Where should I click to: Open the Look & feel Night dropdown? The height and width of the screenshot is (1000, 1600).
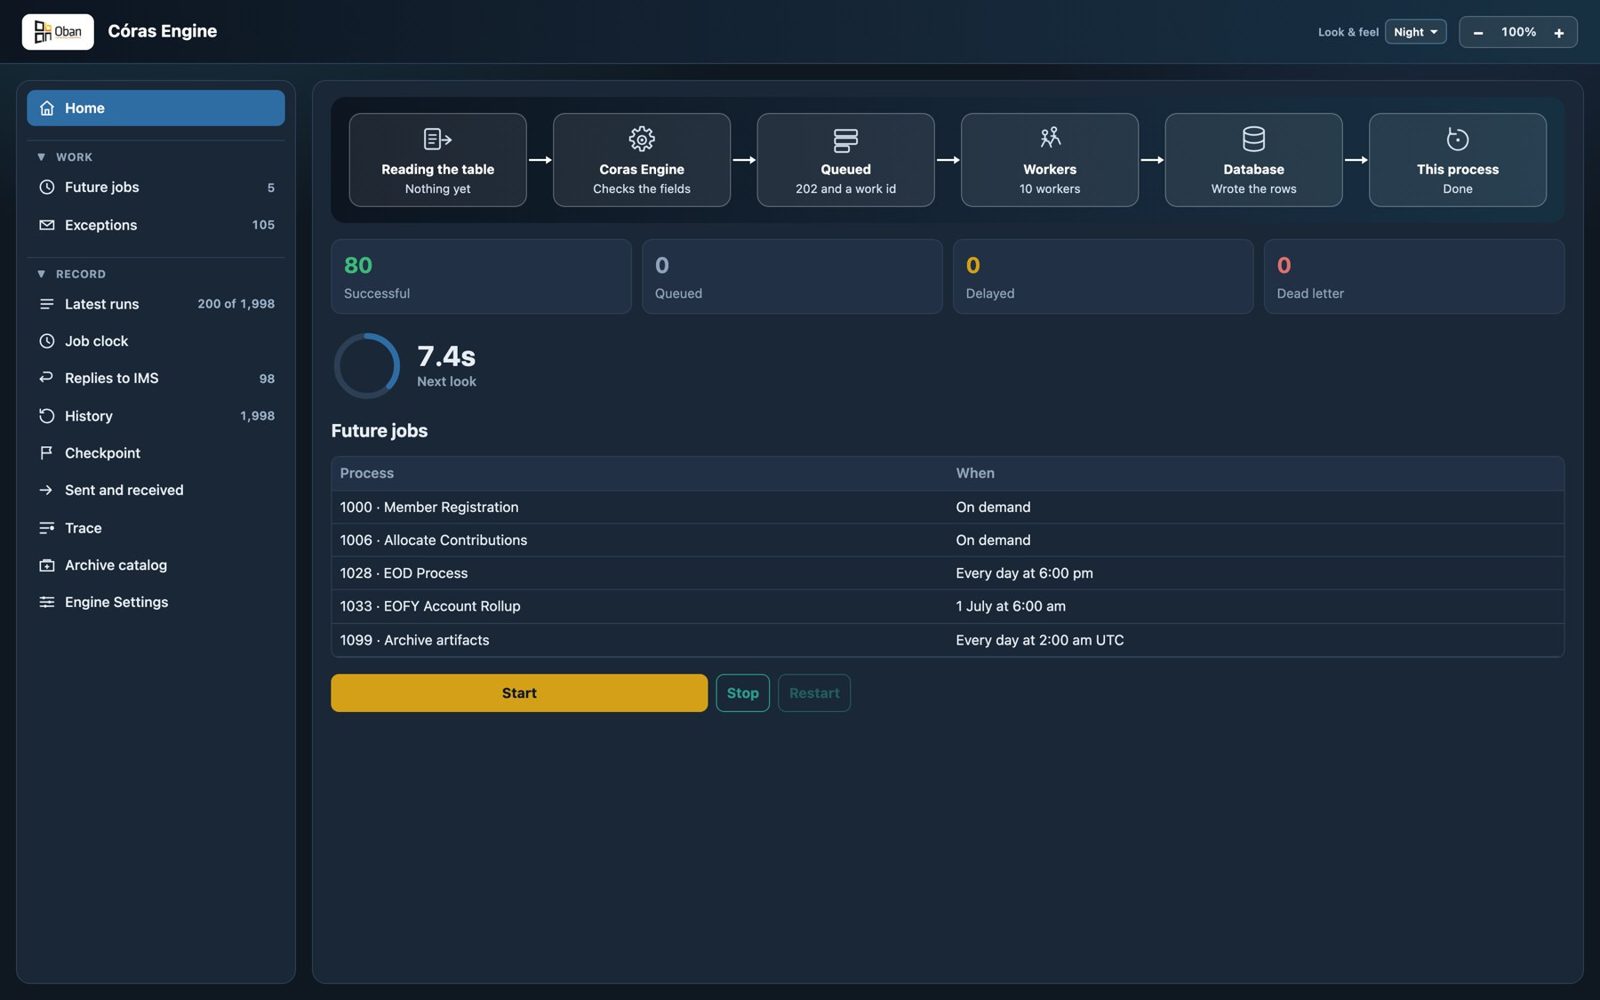[1415, 32]
